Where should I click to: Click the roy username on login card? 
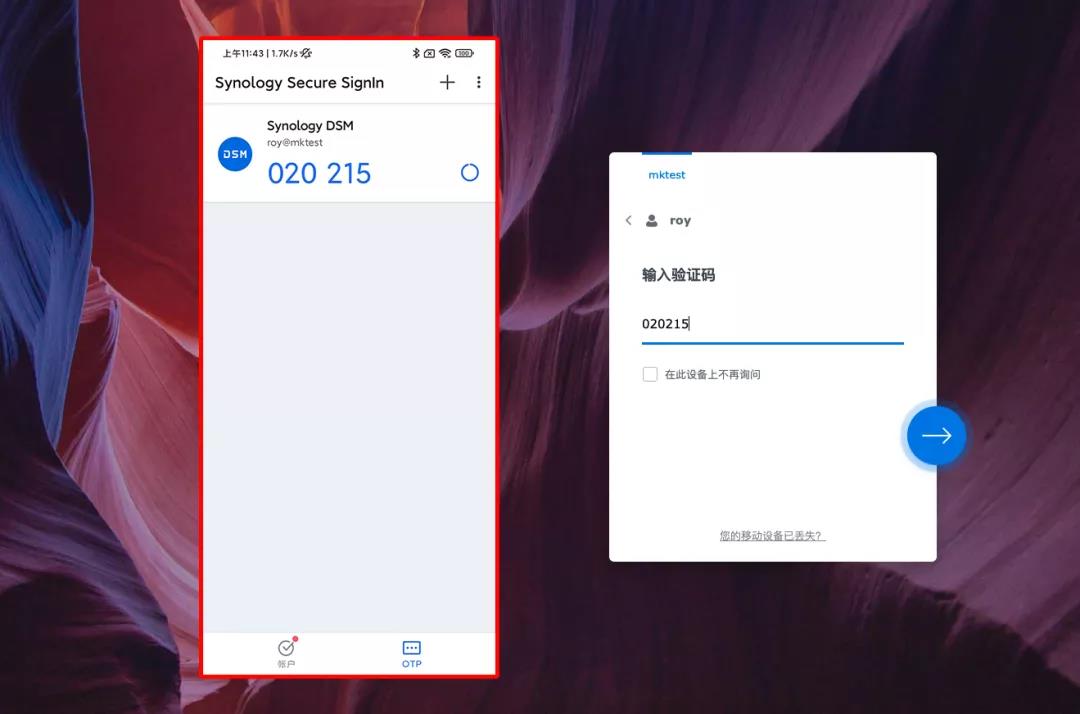pos(680,221)
